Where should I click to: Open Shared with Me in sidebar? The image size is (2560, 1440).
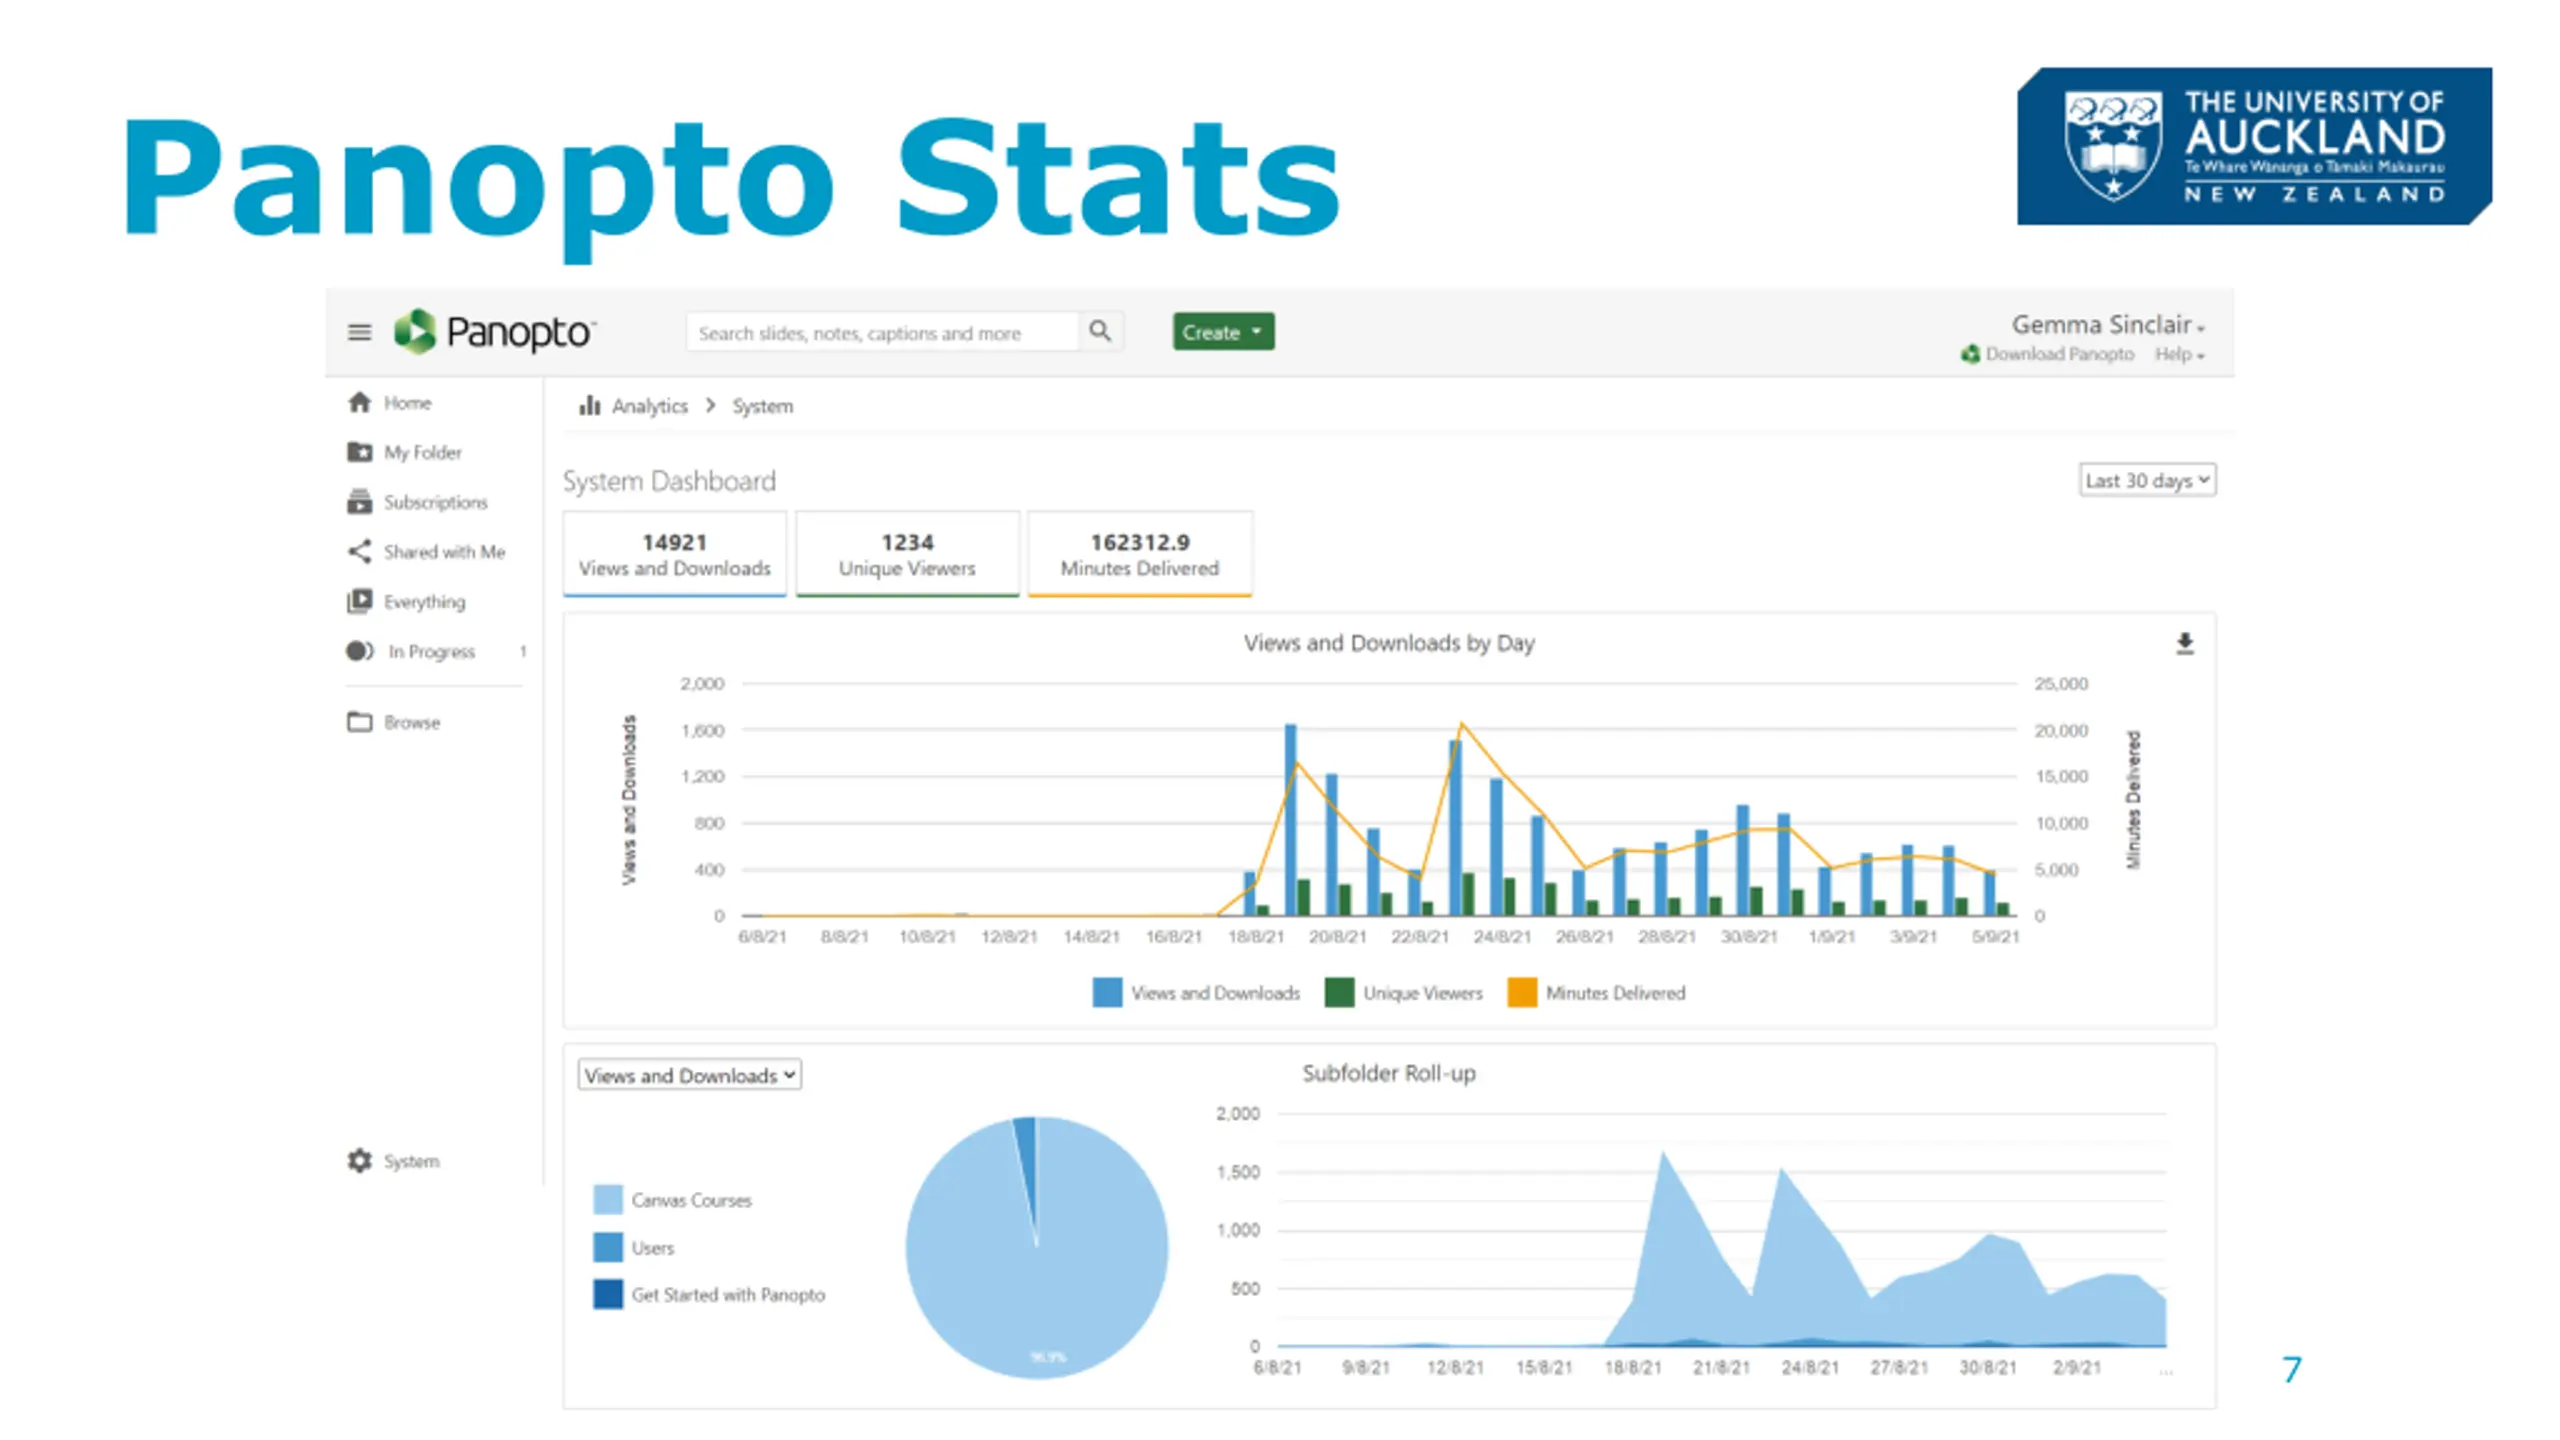point(444,552)
